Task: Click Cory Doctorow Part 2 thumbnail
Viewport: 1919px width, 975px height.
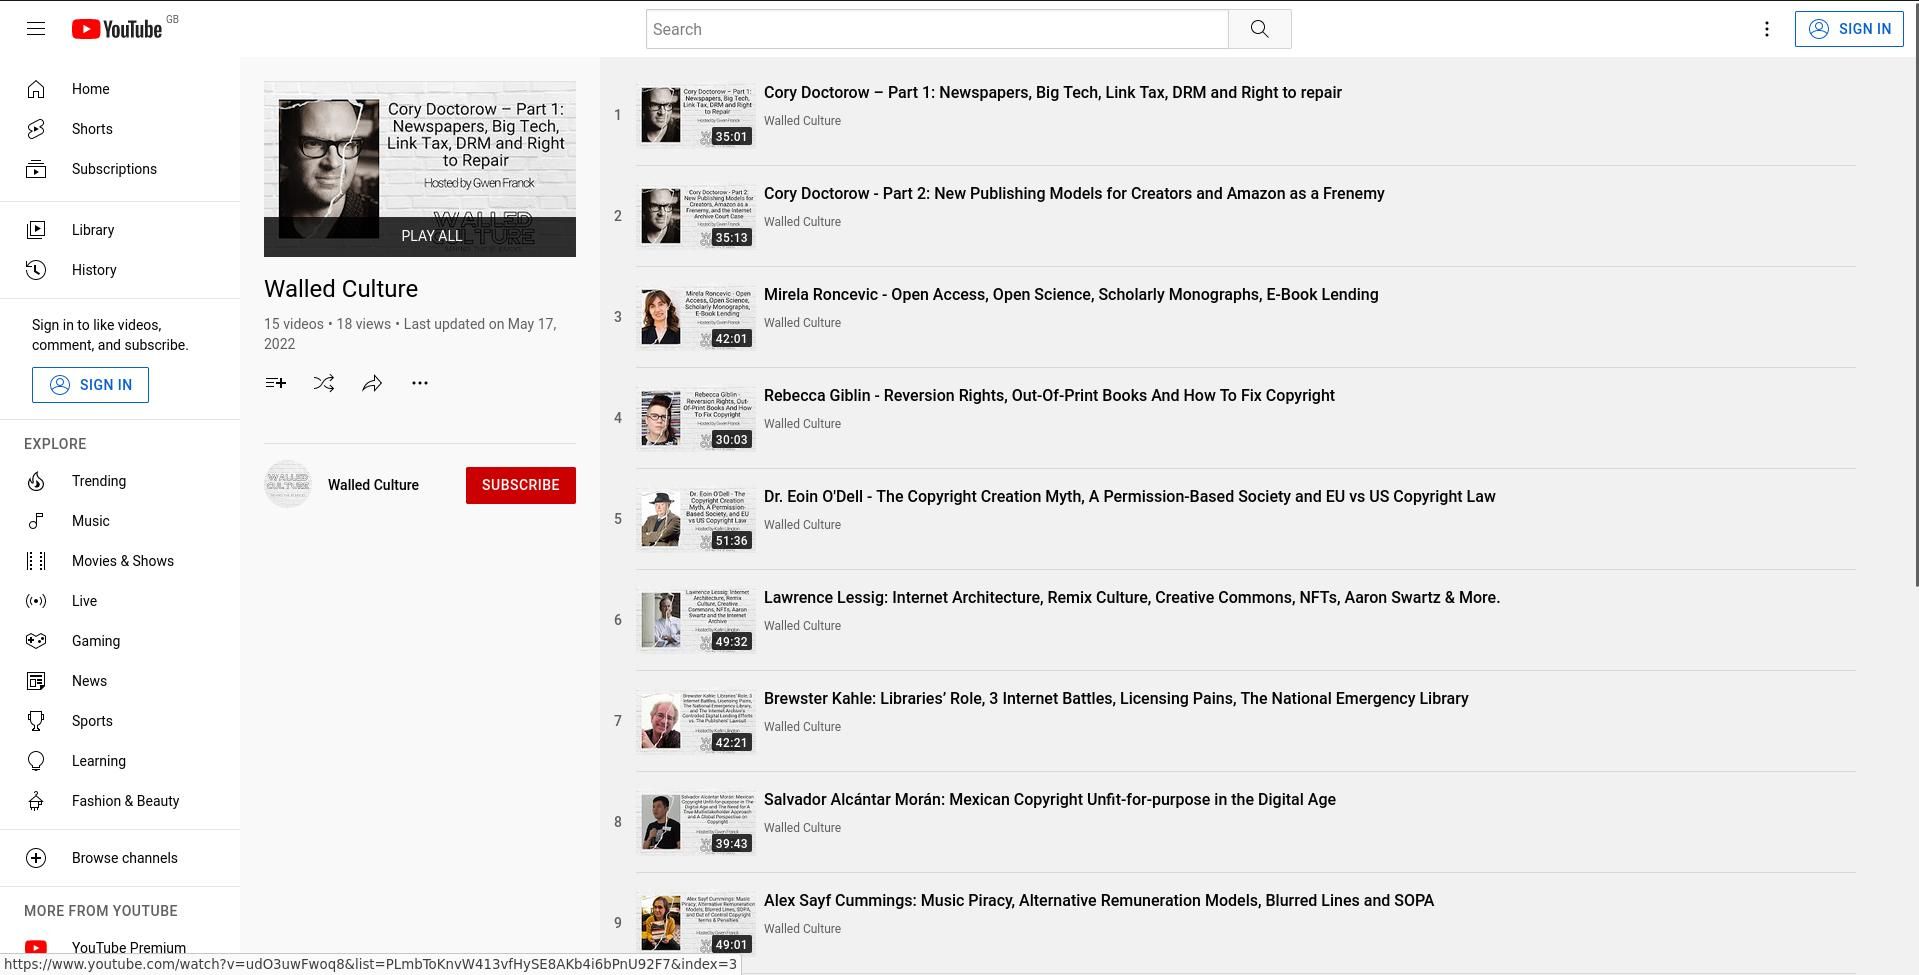Action: tap(697, 216)
